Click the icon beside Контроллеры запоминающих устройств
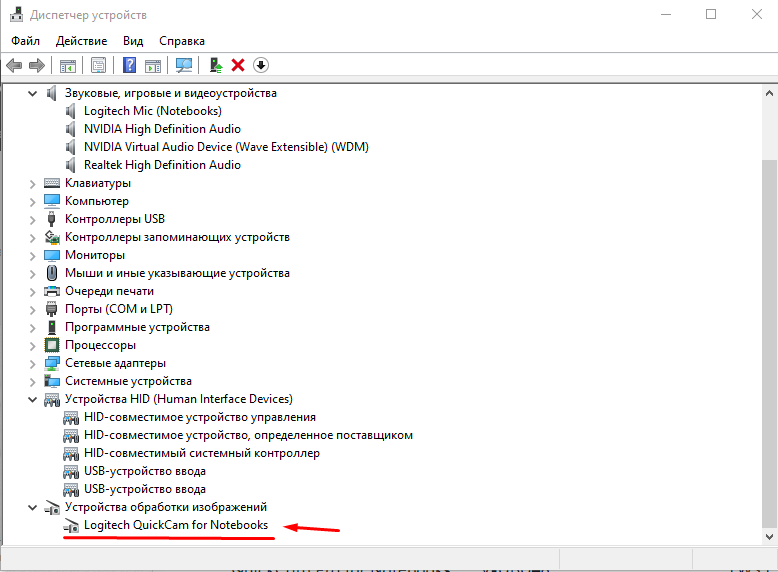The image size is (778, 572). tap(52, 237)
